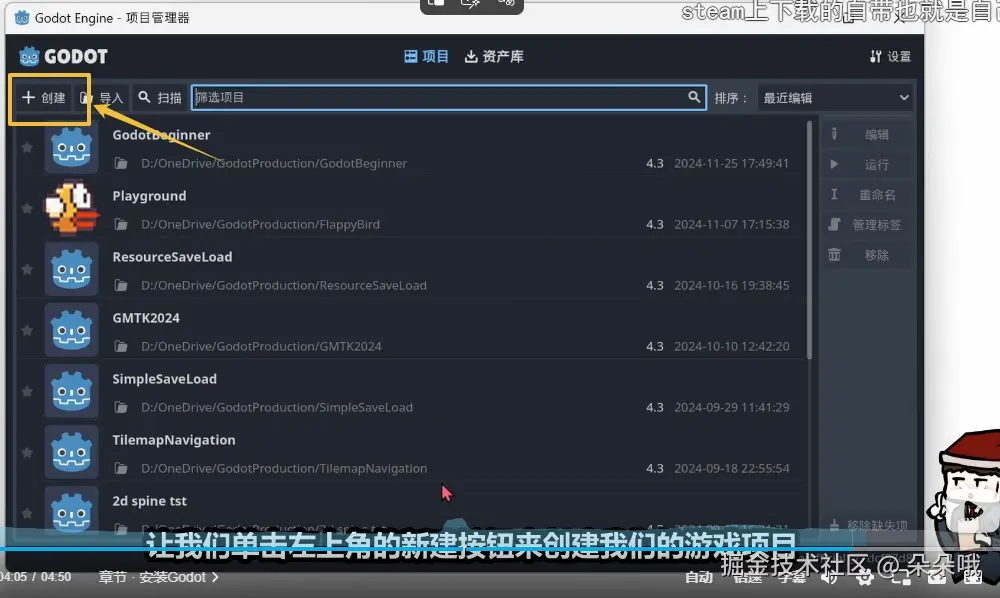Viewport: 1000px width, 598px height.
Task: Open the FlappyBird path folder icon
Action: [121, 224]
